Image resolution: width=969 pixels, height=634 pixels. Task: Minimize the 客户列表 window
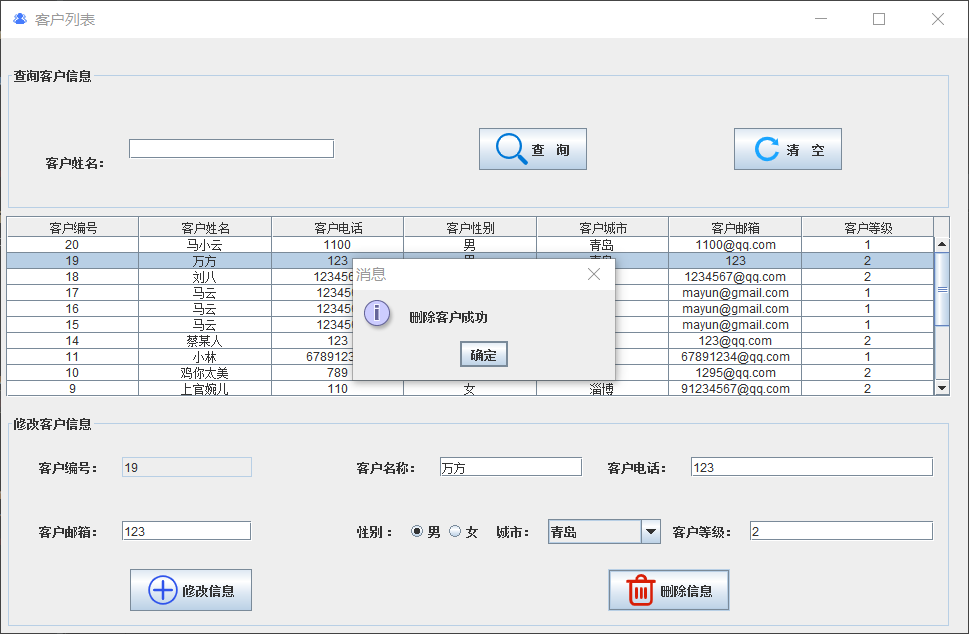[x=821, y=19]
